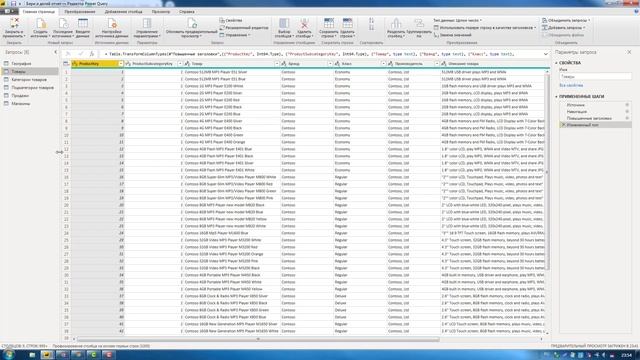
Task: Click the Все свойства link
Action: click(571, 85)
